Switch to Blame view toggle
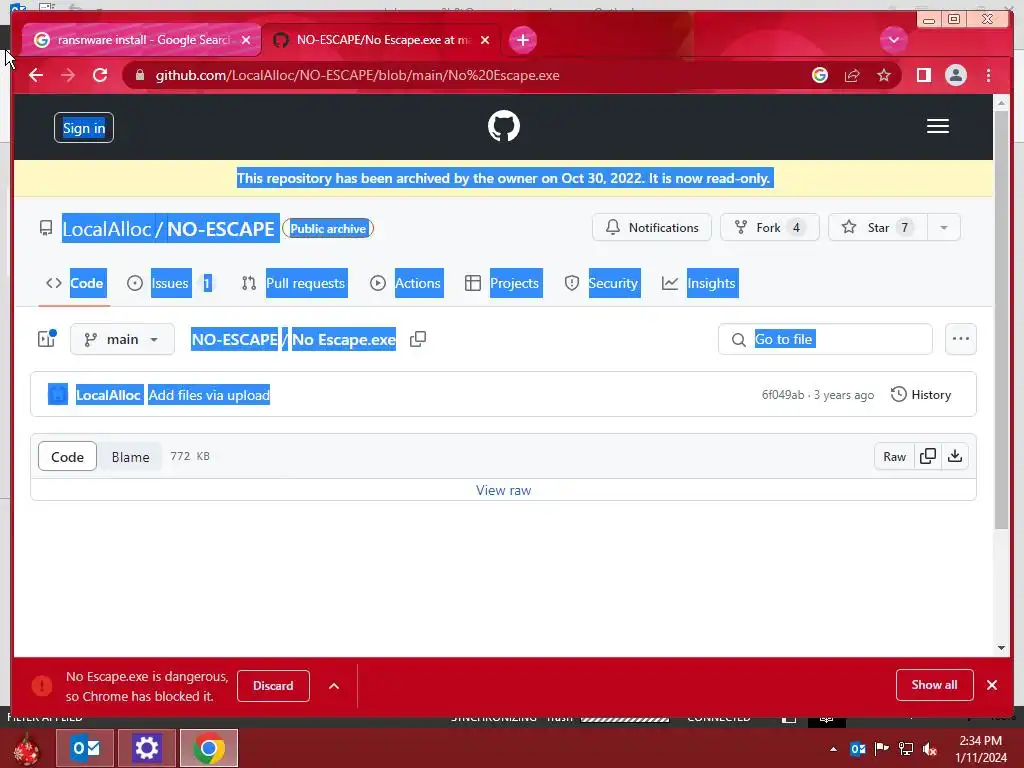 (x=130, y=456)
